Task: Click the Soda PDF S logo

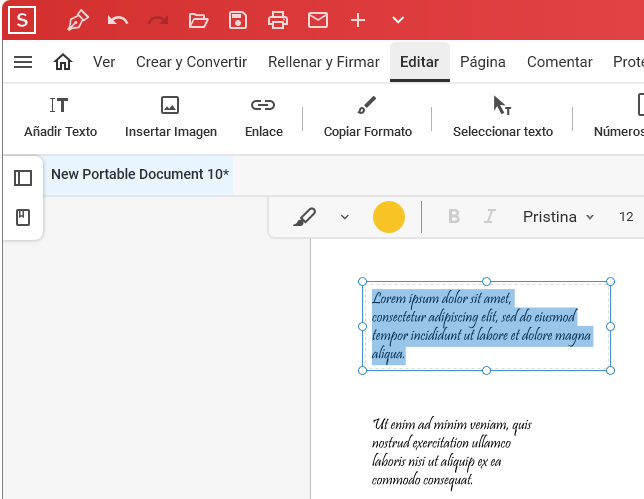Action: (x=22, y=20)
